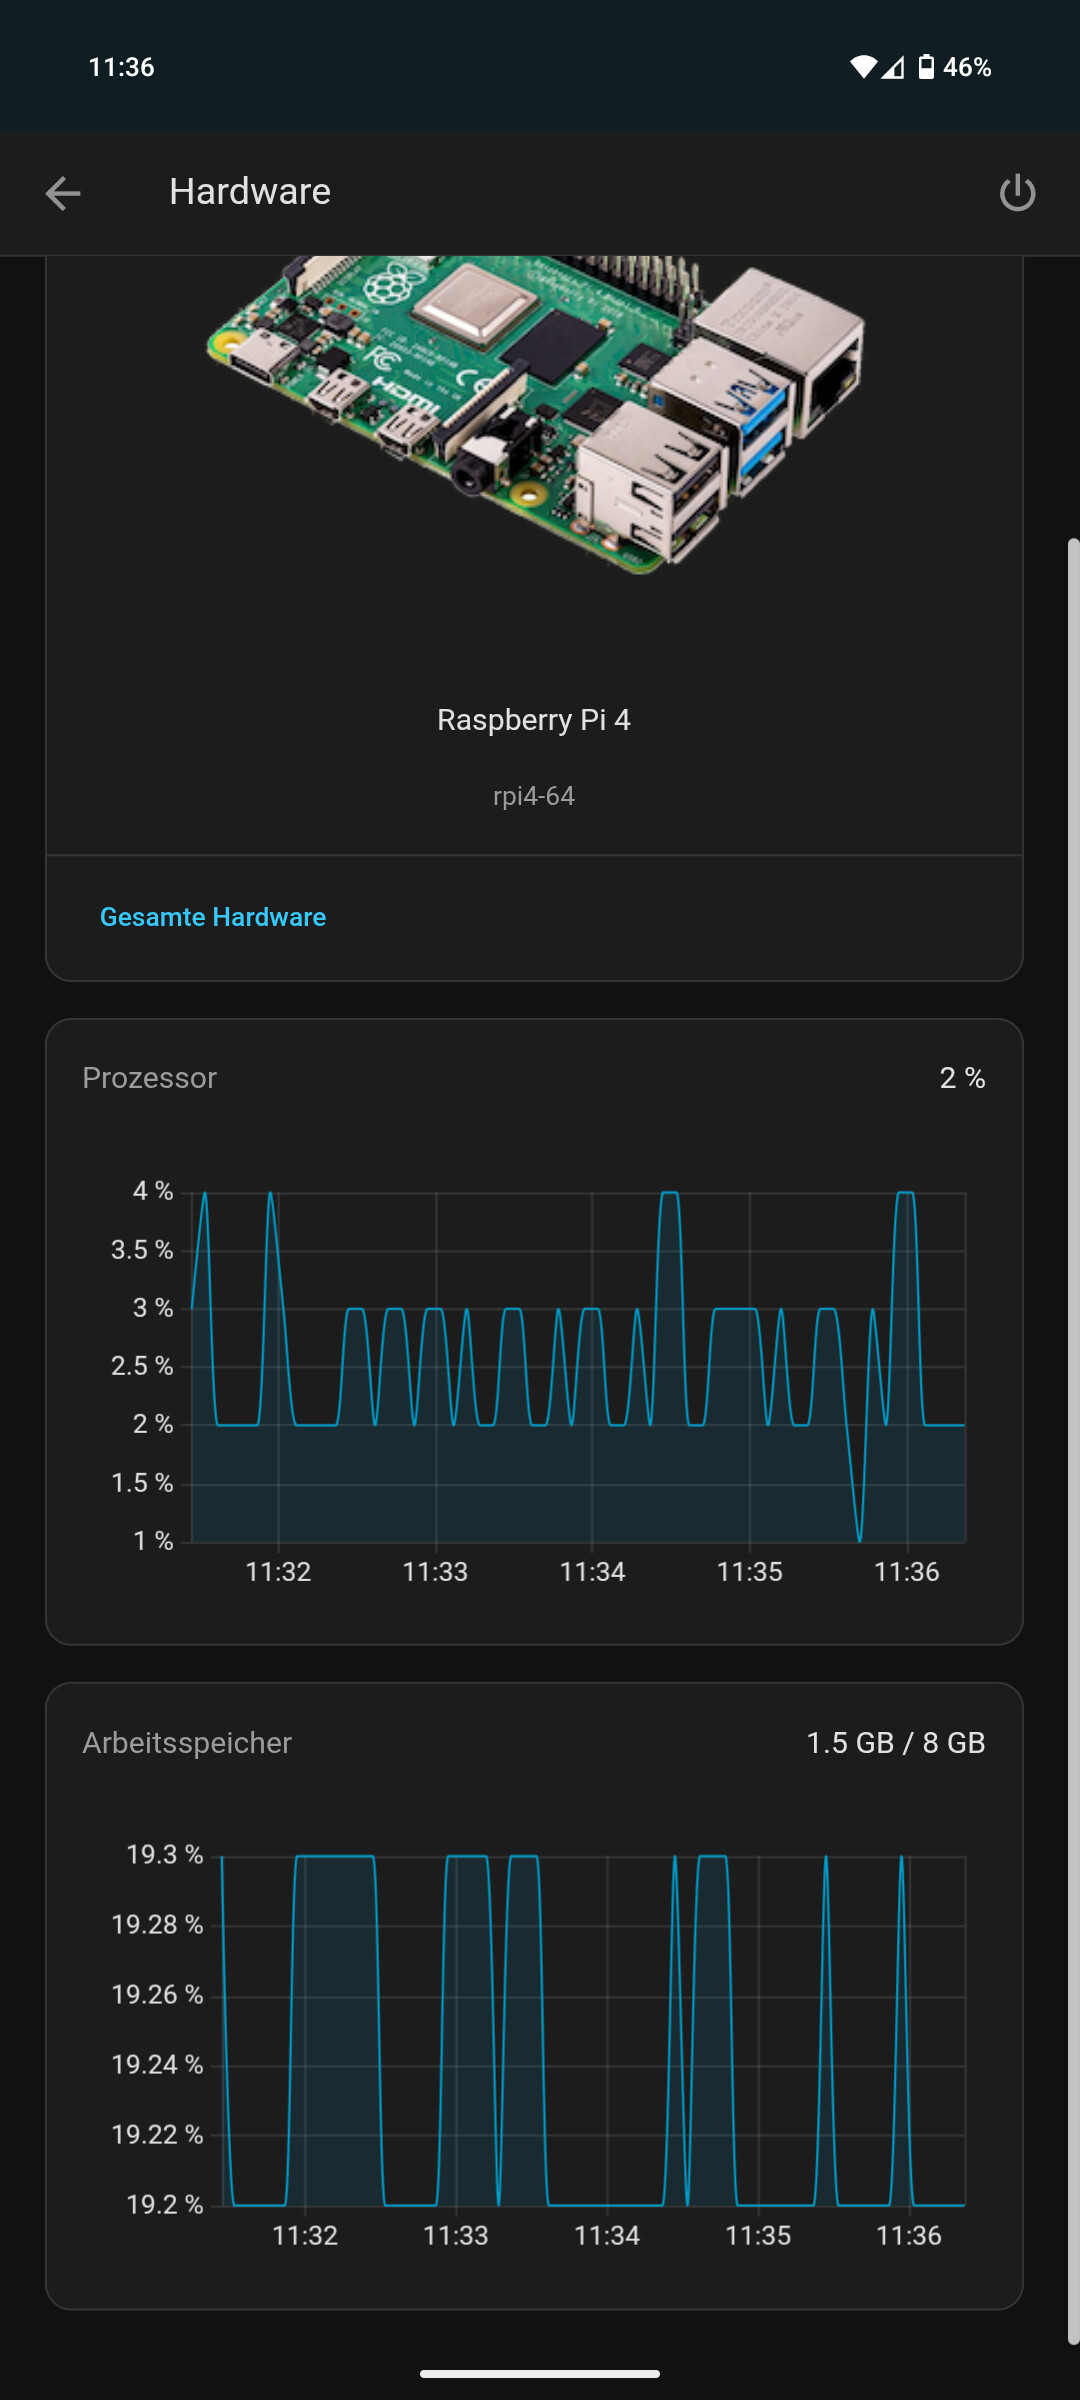1080x2400 pixels.
Task: Tap the 1.5 GB / 8 GB memory value
Action: (x=896, y=1743)
